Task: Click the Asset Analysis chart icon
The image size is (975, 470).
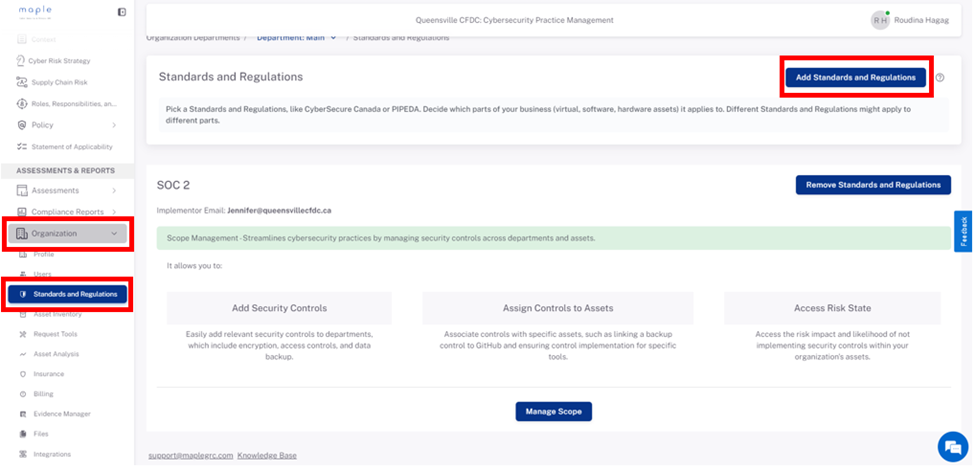Action: 23,354
